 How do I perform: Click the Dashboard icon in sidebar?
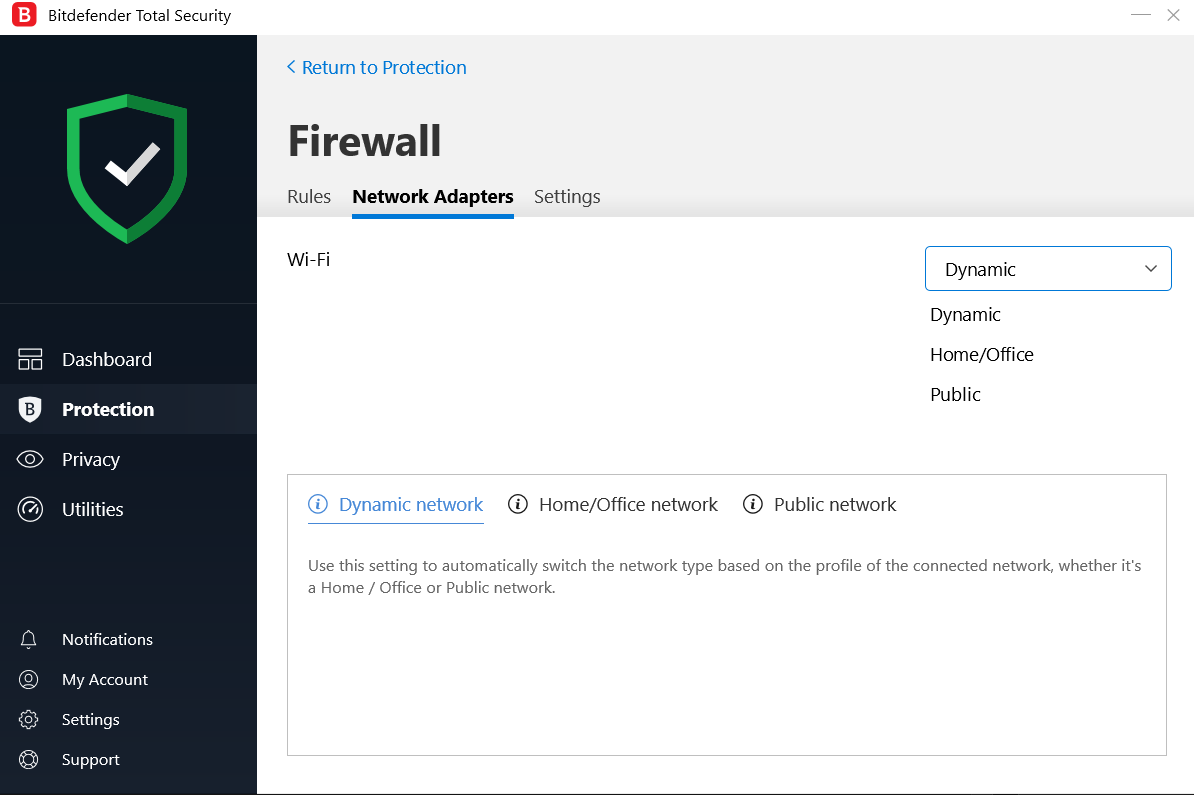click(x=30, y=360)
